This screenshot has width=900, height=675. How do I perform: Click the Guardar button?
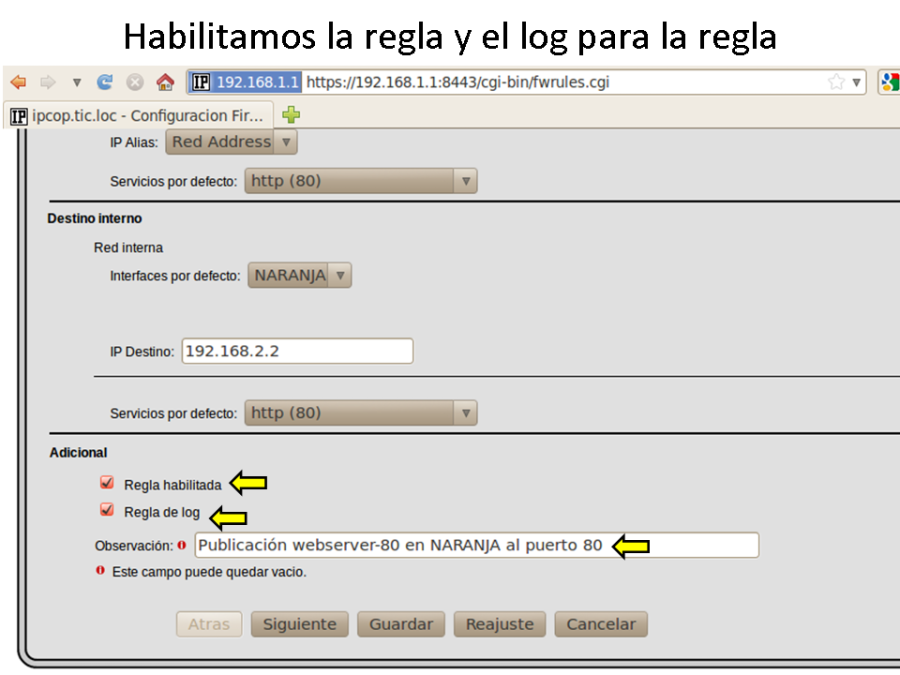click(x=400, y=623)
